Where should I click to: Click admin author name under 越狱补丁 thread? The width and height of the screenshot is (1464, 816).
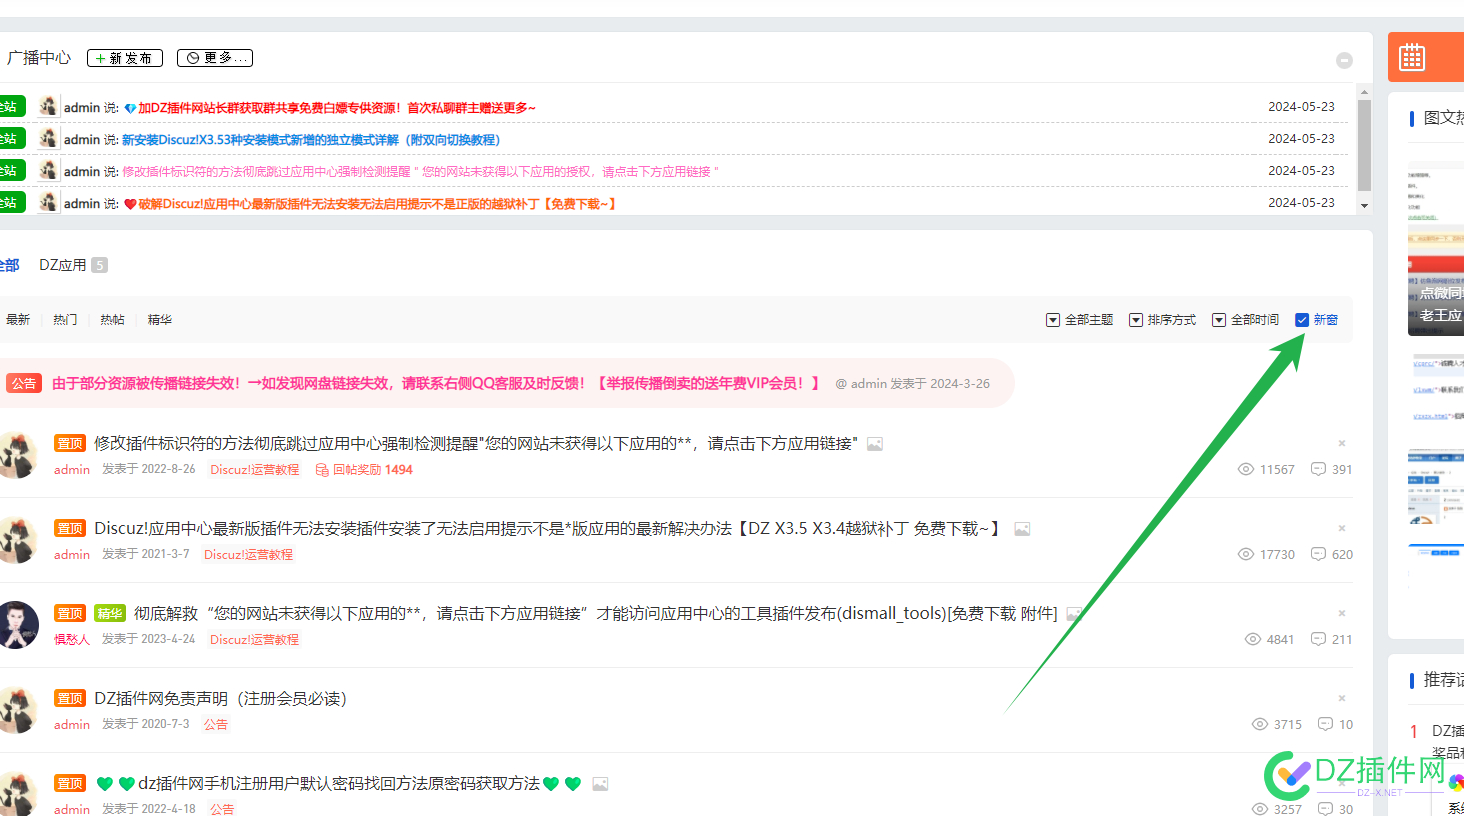[72, 555]
